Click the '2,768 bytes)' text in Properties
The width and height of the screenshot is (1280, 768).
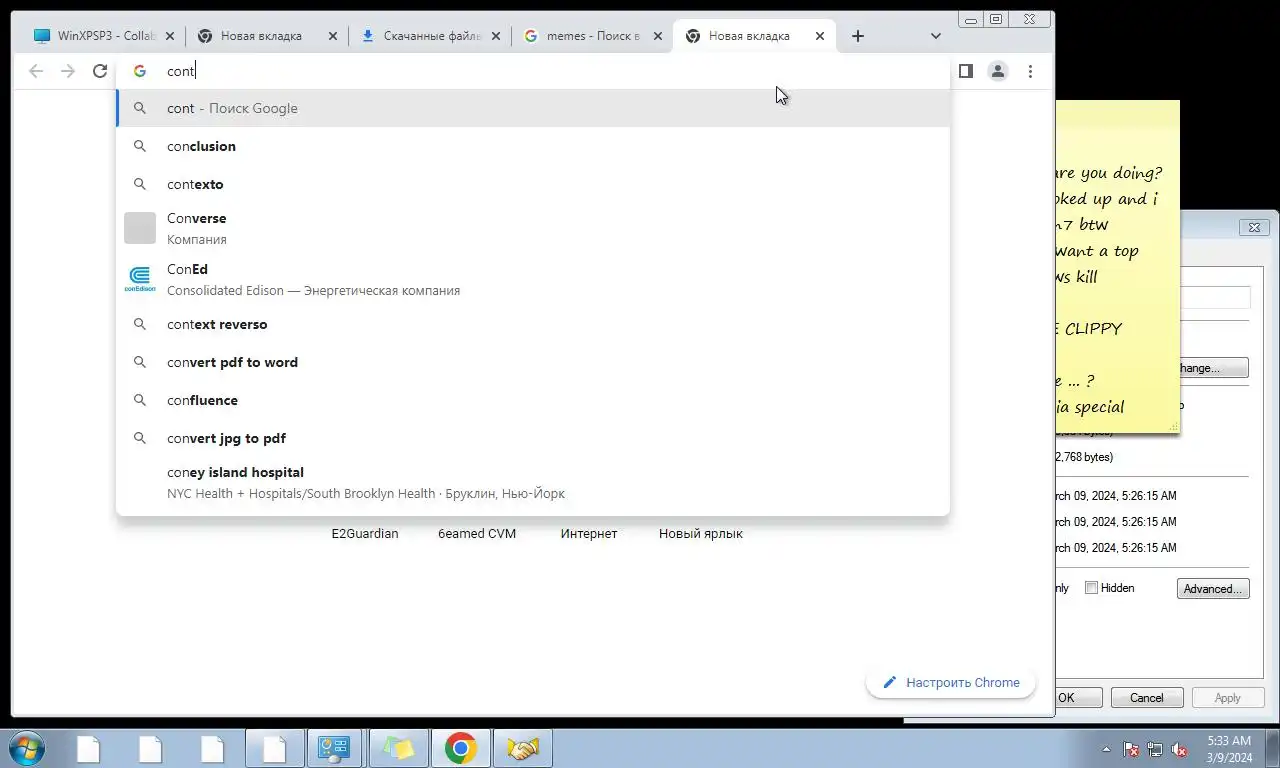[1084, 457]
